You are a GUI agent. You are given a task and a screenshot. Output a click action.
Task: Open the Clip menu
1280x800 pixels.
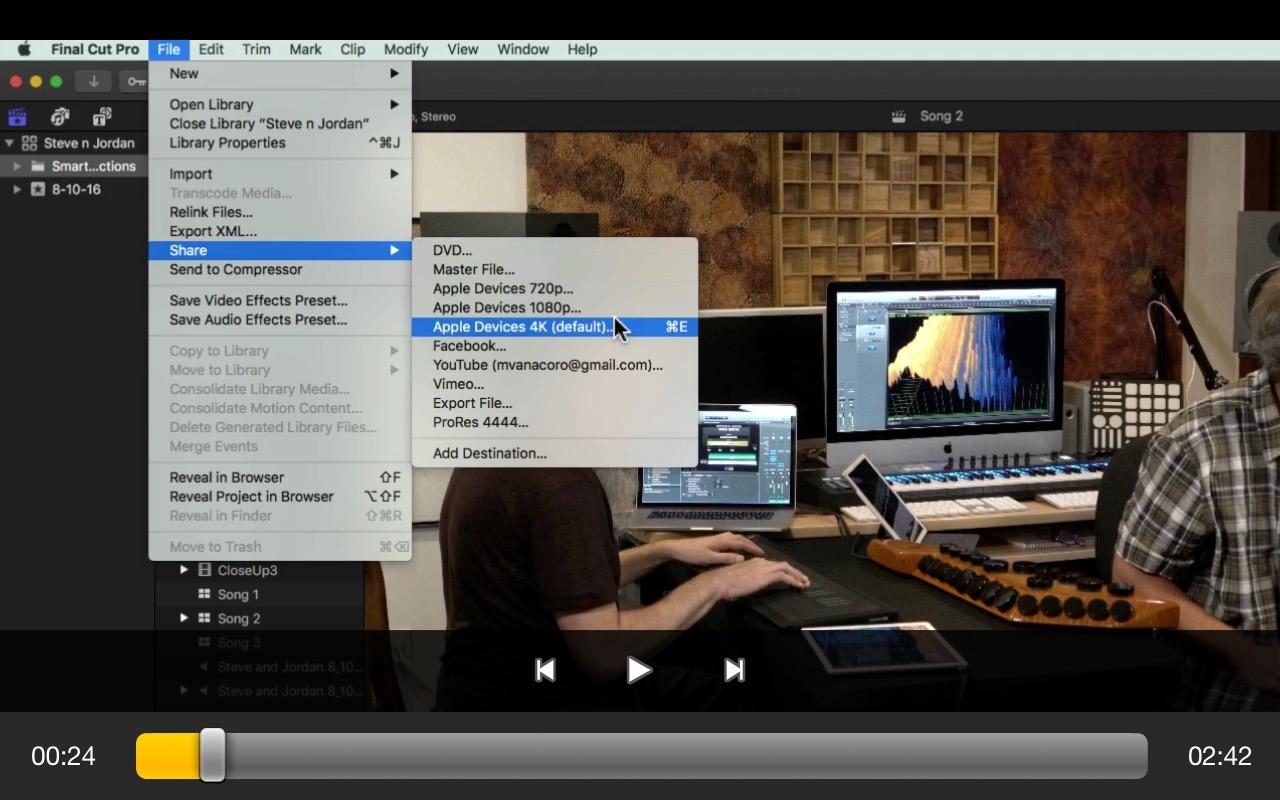click(352, 49)
